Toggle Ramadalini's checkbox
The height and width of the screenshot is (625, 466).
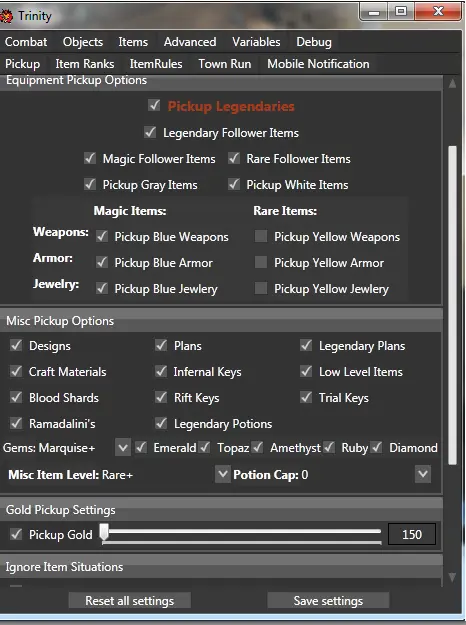click(x=16, y=423)
